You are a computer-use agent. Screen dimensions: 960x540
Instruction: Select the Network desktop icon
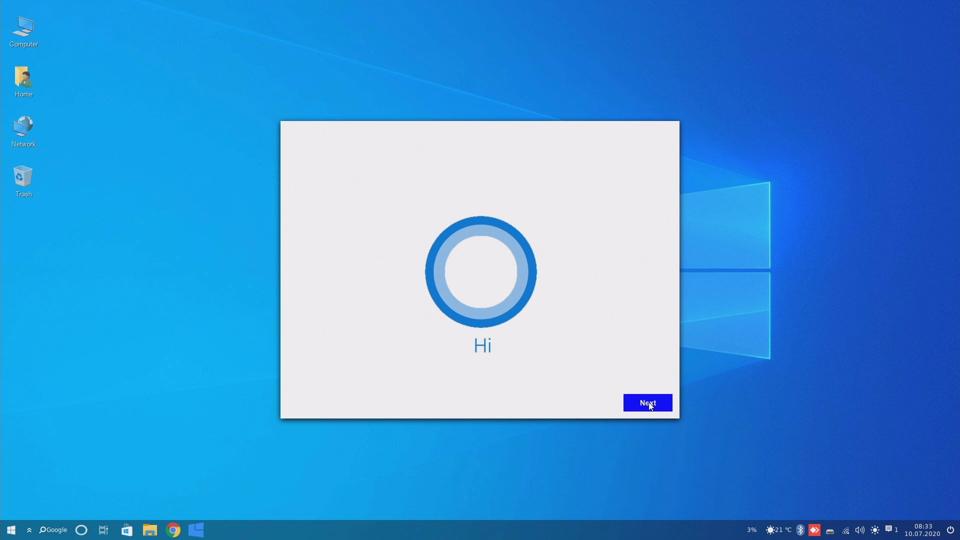tap(23, 131)
